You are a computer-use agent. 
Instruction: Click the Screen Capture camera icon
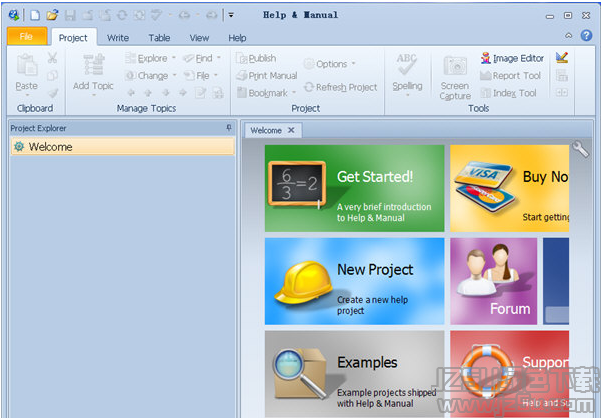pos(455,66)
